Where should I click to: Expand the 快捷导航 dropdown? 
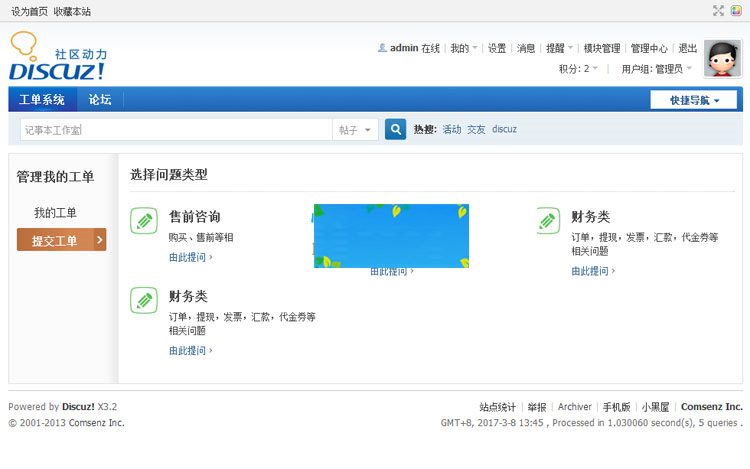(693, 100)
